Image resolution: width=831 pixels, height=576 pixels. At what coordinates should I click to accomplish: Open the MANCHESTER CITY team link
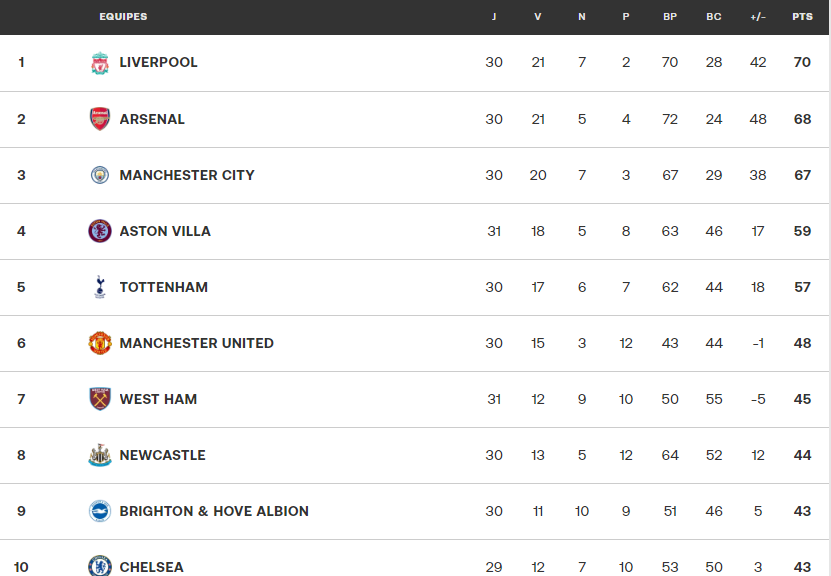click(187, 175)
